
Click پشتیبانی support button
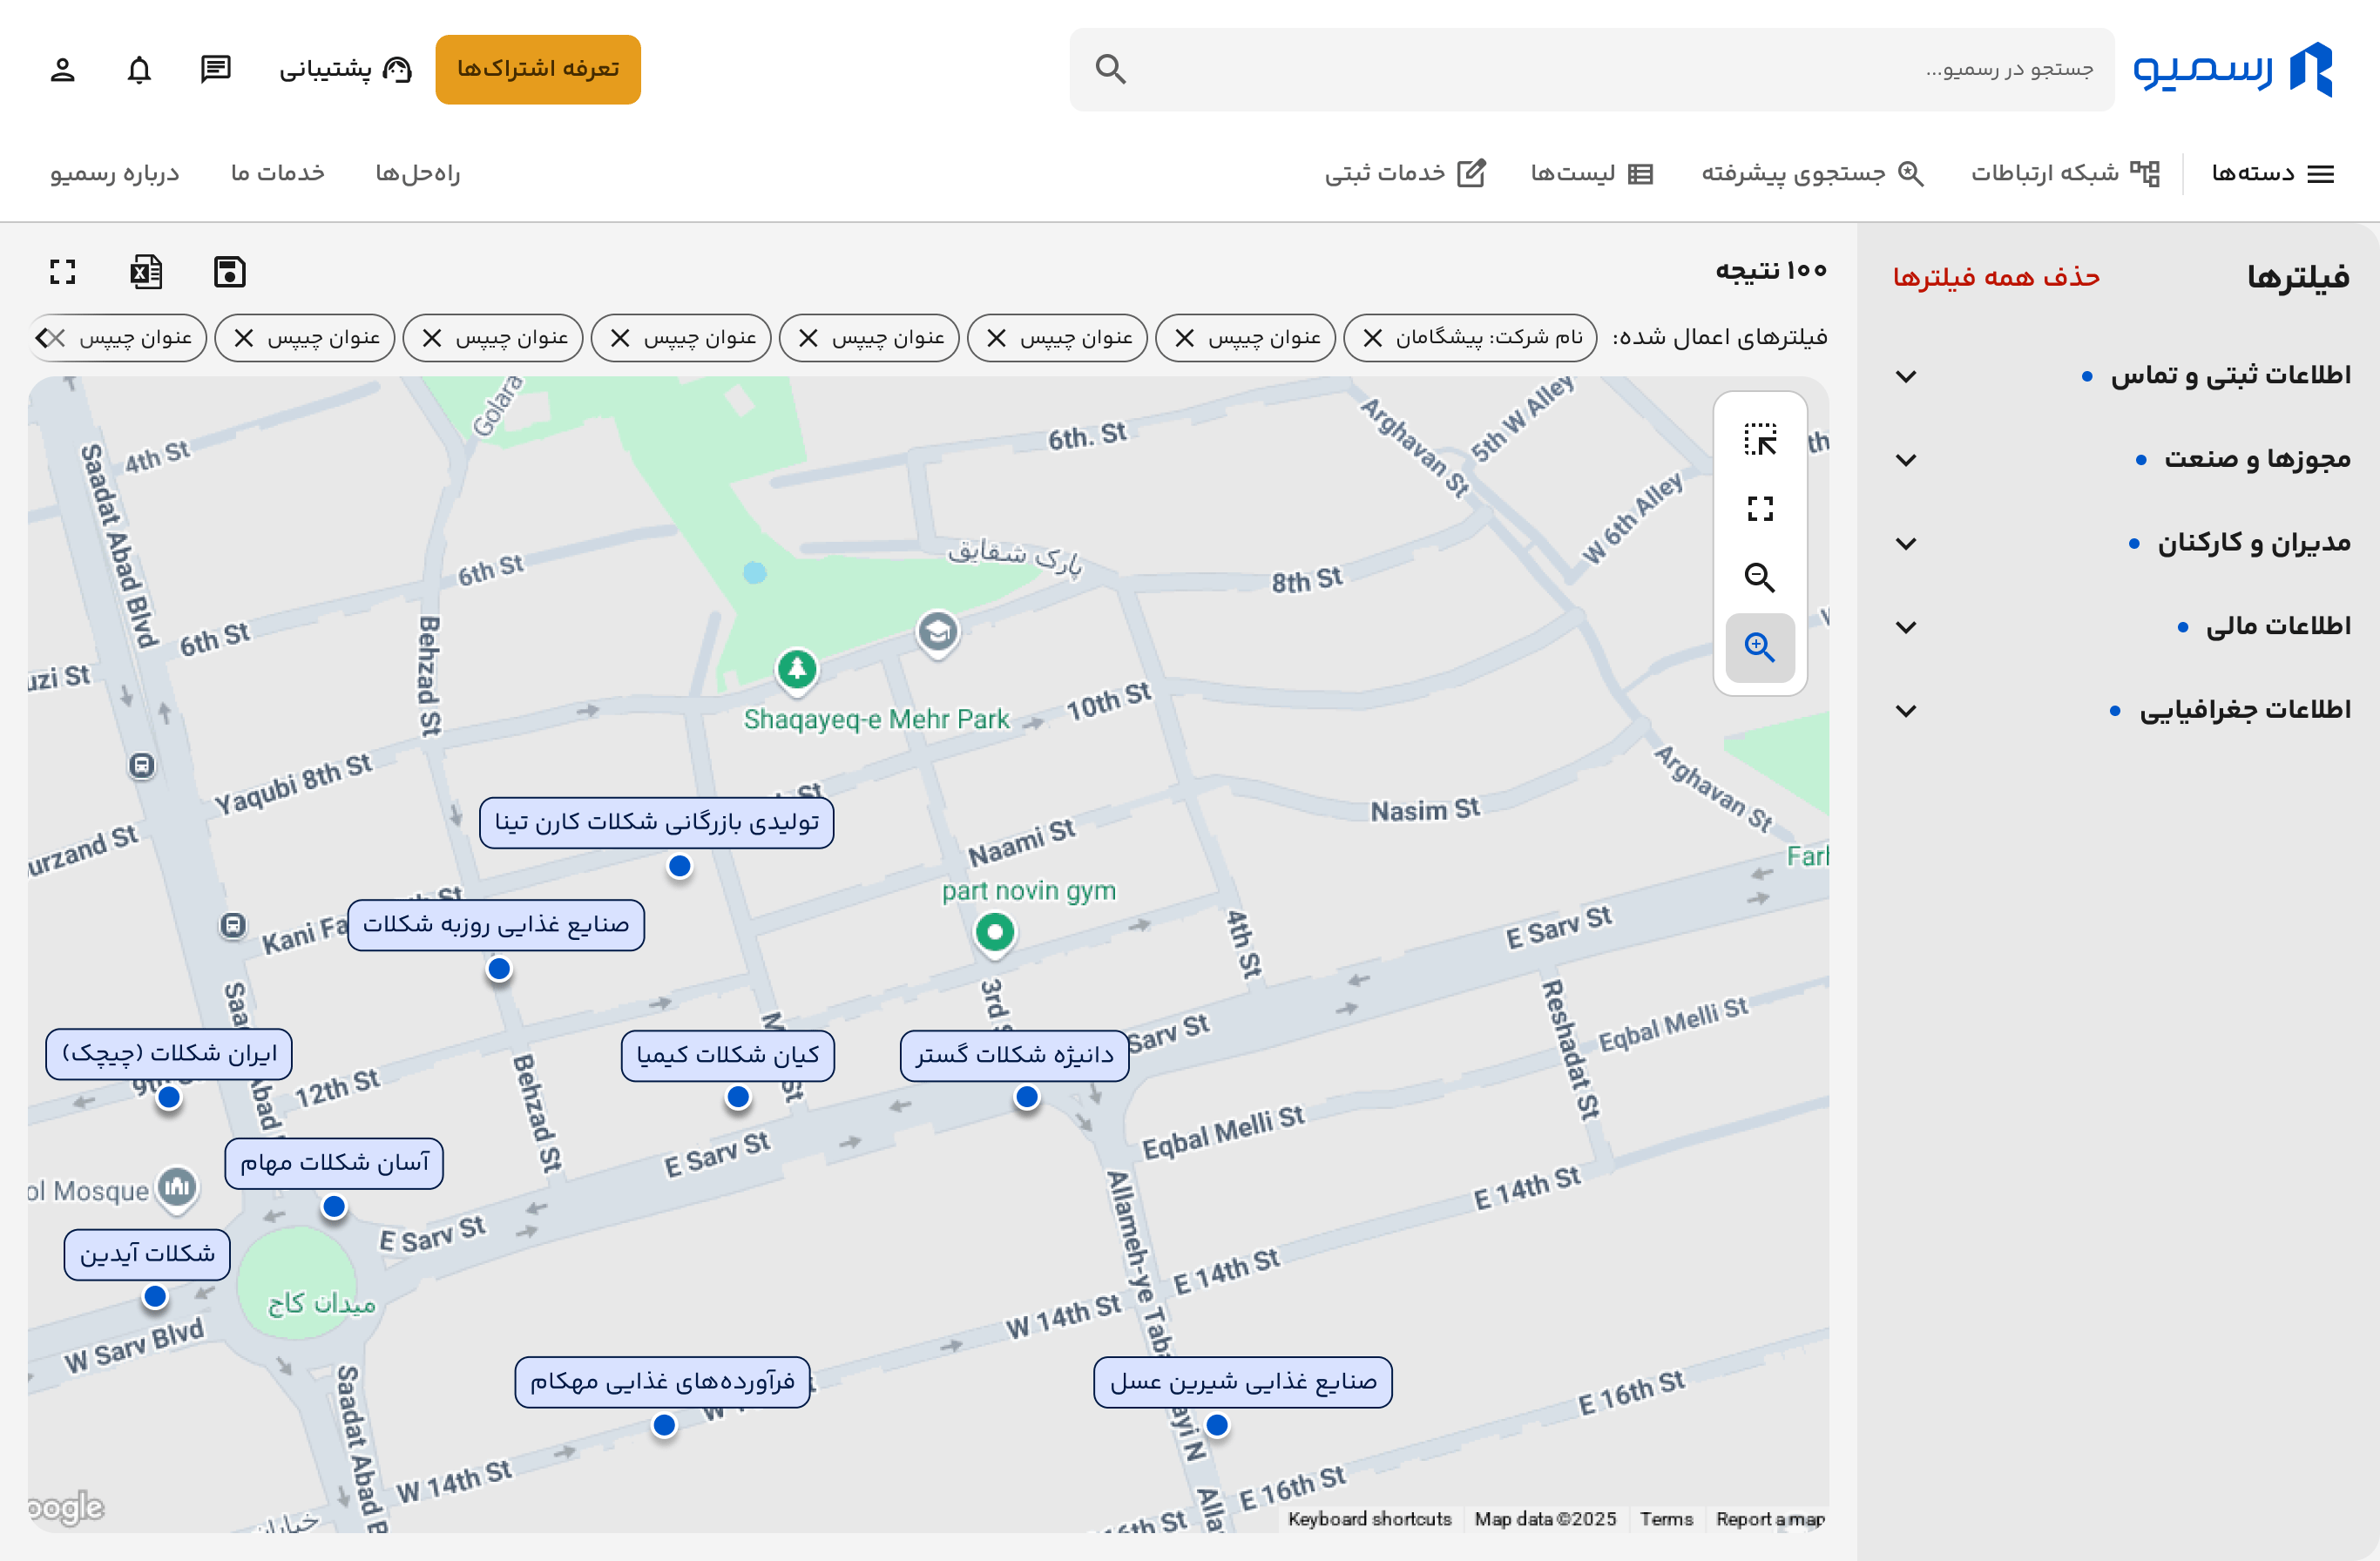[346, 69]
